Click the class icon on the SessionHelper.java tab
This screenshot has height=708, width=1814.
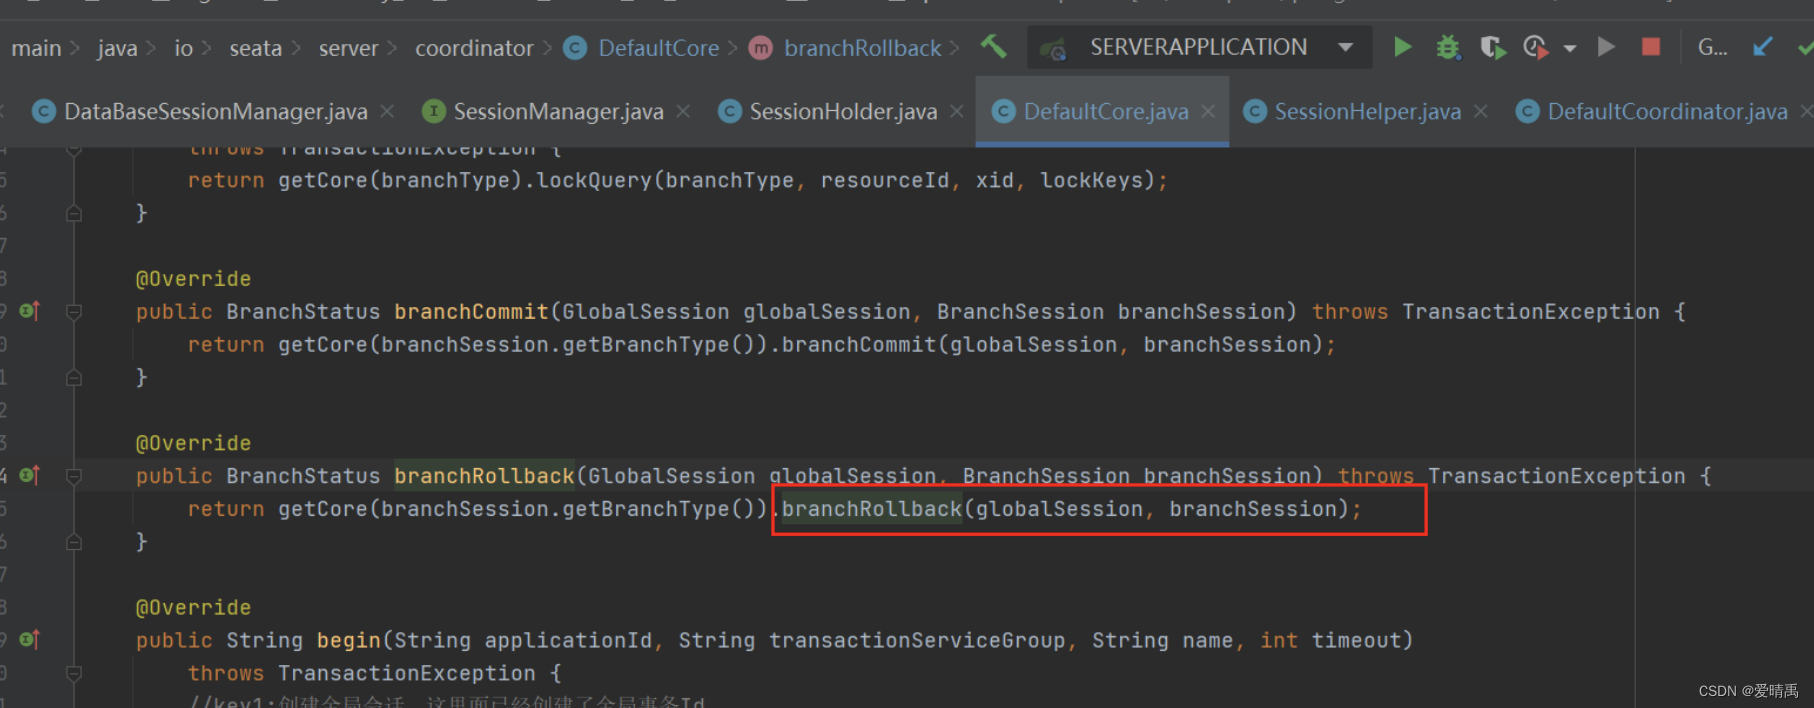click(x=1255, y=111)
